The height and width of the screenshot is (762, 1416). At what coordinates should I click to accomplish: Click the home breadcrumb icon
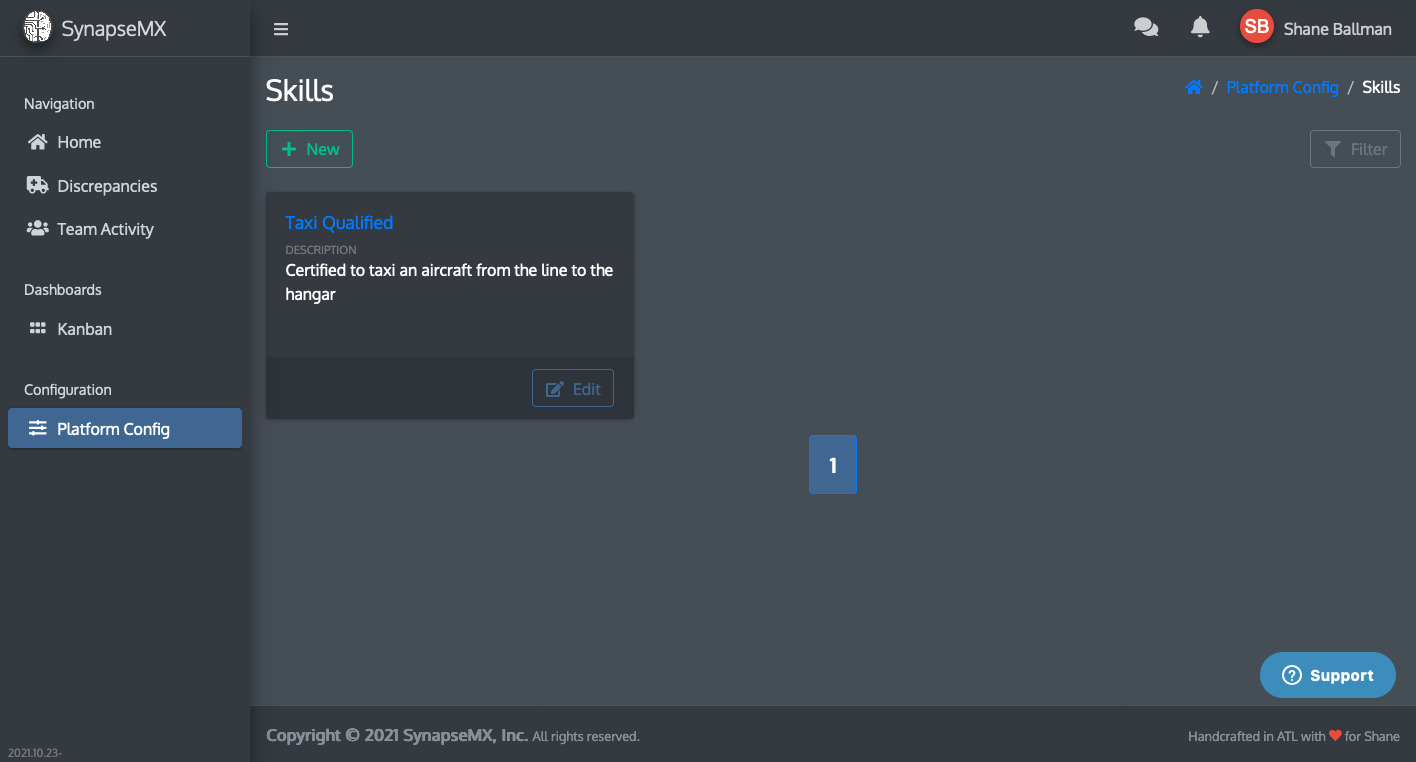point(1193,87)
